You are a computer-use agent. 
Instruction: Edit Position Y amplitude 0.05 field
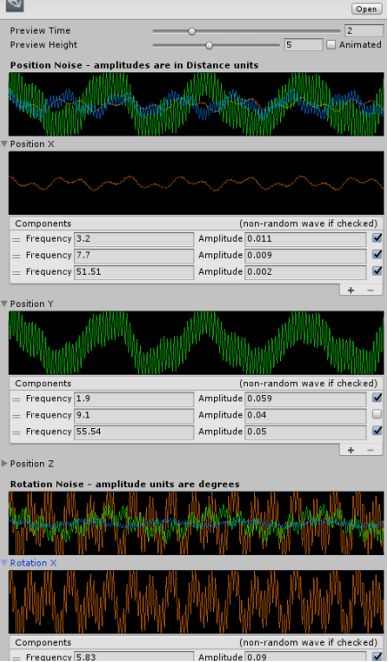pyautogui.click(x=305, y=431)
